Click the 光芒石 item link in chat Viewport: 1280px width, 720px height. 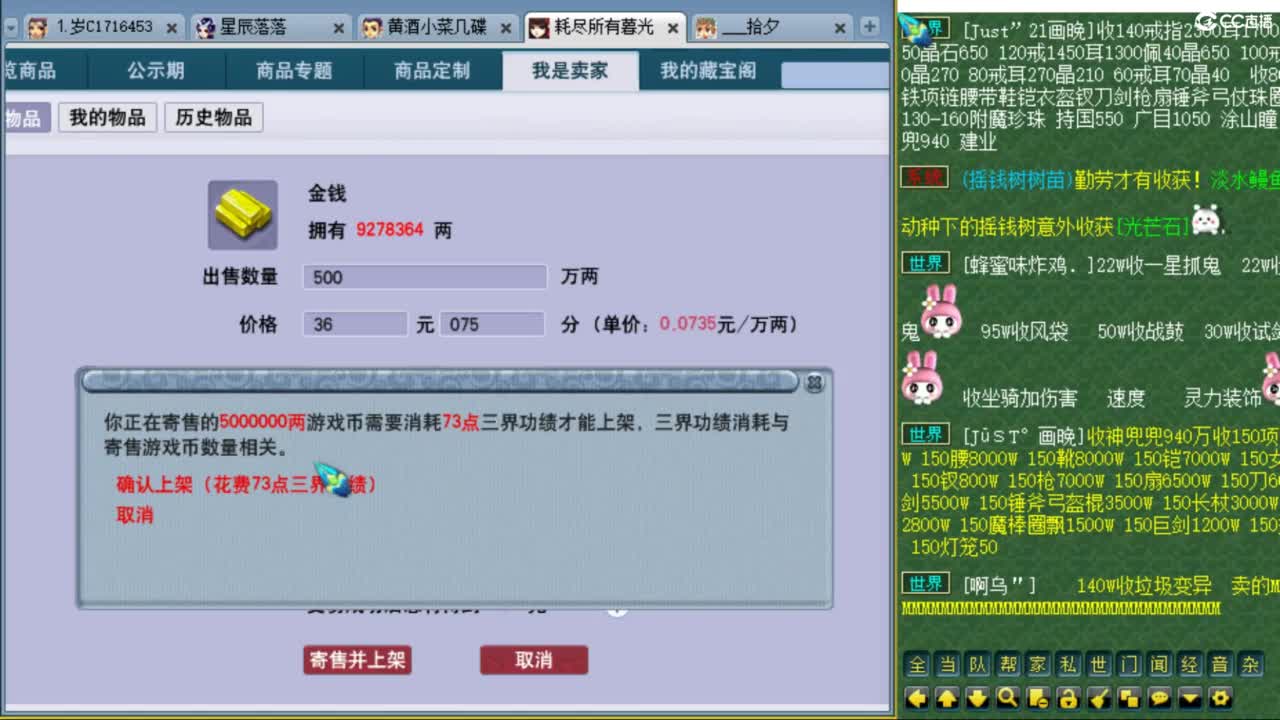(x=1152, y=227)
